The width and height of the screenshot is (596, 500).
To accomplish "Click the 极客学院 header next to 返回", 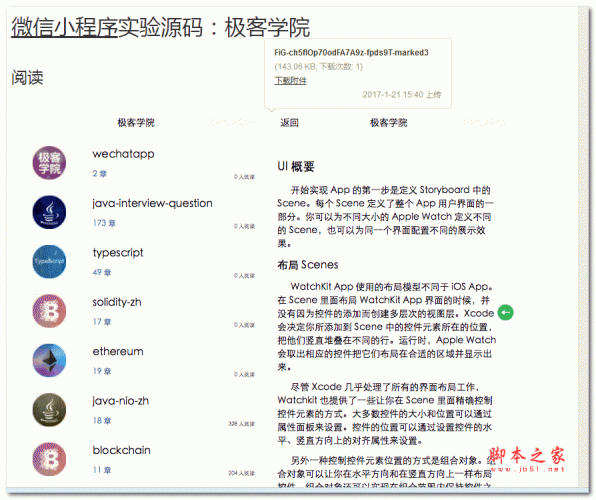I will [x=388, y=122].
